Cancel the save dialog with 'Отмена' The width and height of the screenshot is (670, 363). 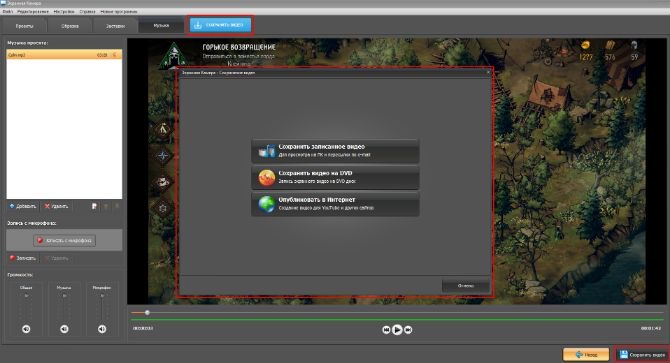[x=466, y=286]
